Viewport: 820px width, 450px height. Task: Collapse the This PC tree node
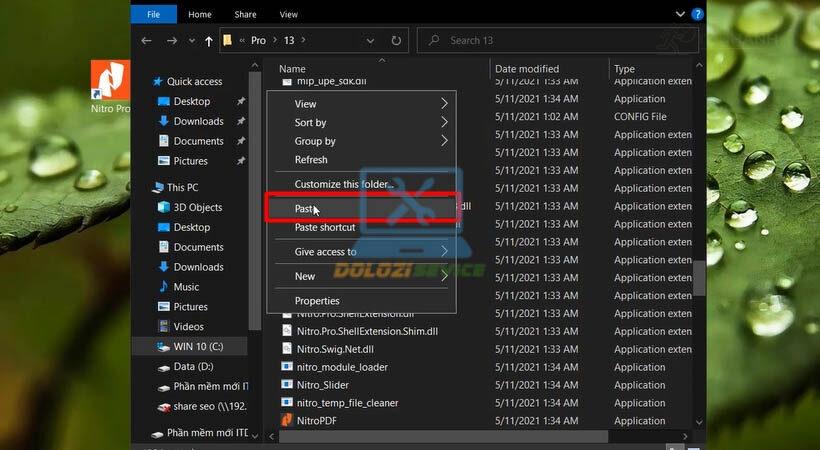[x=147, y=188]
